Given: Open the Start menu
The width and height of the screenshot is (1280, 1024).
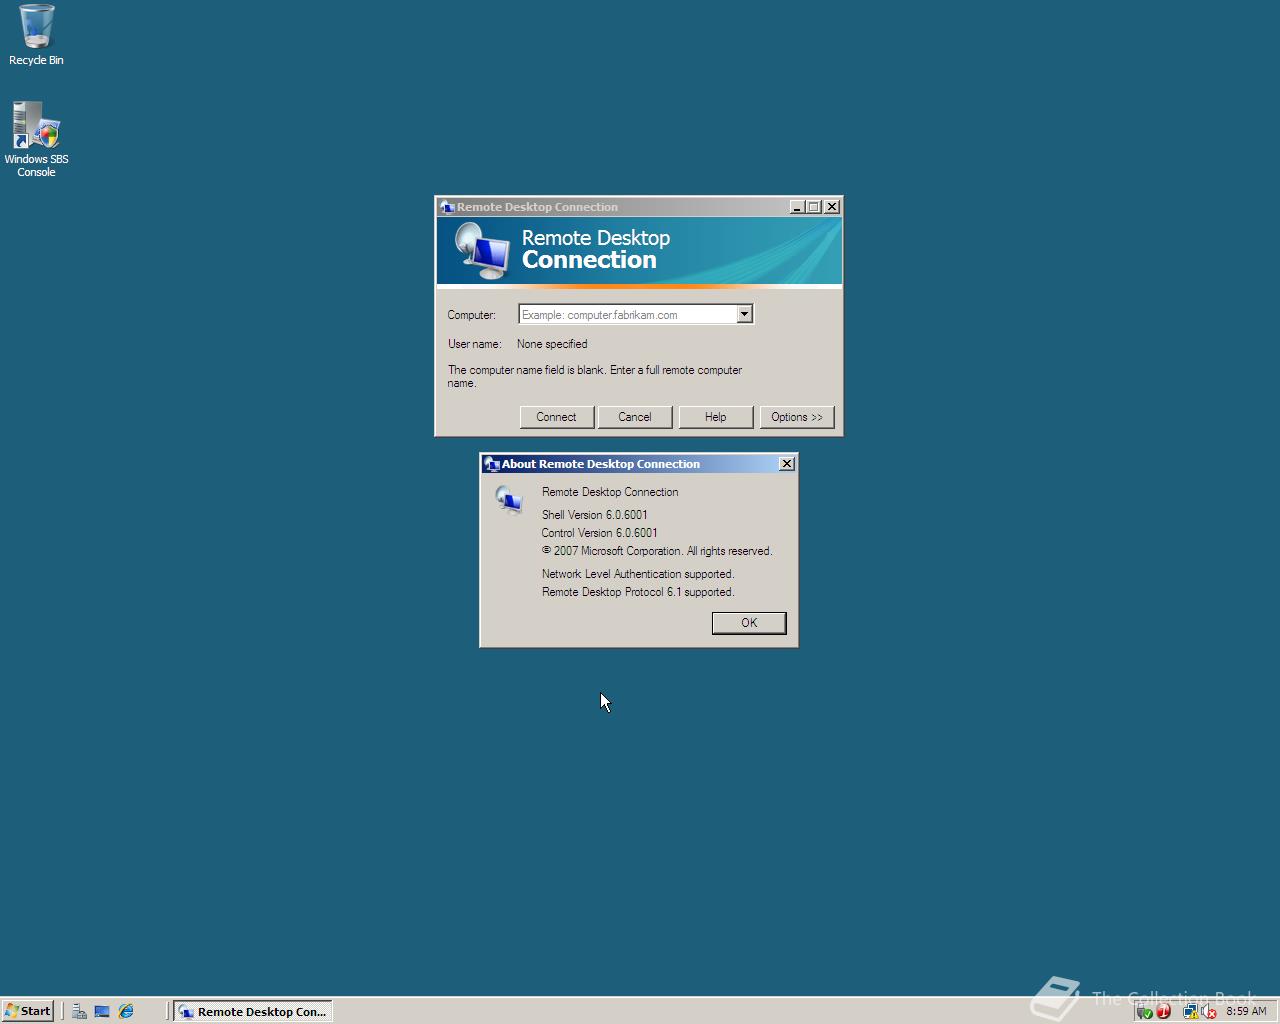Looking at the screenshot, I should click(28, 1011).
